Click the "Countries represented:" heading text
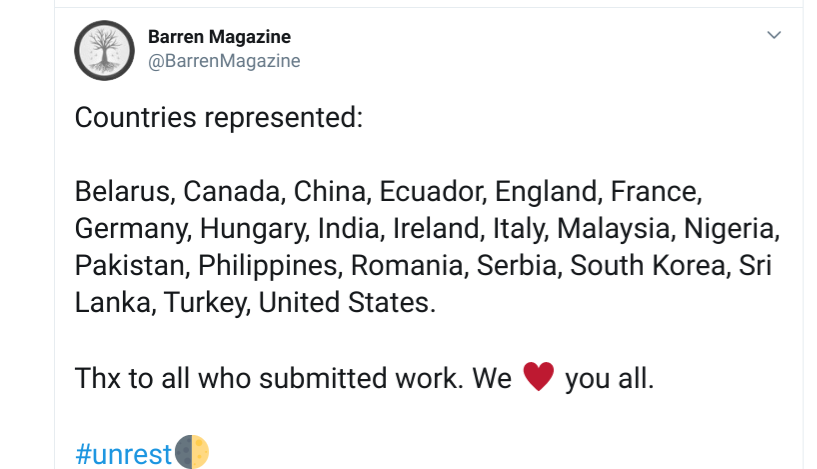The width and height of the screenshot is (817, 469). (x=218, y=118)
